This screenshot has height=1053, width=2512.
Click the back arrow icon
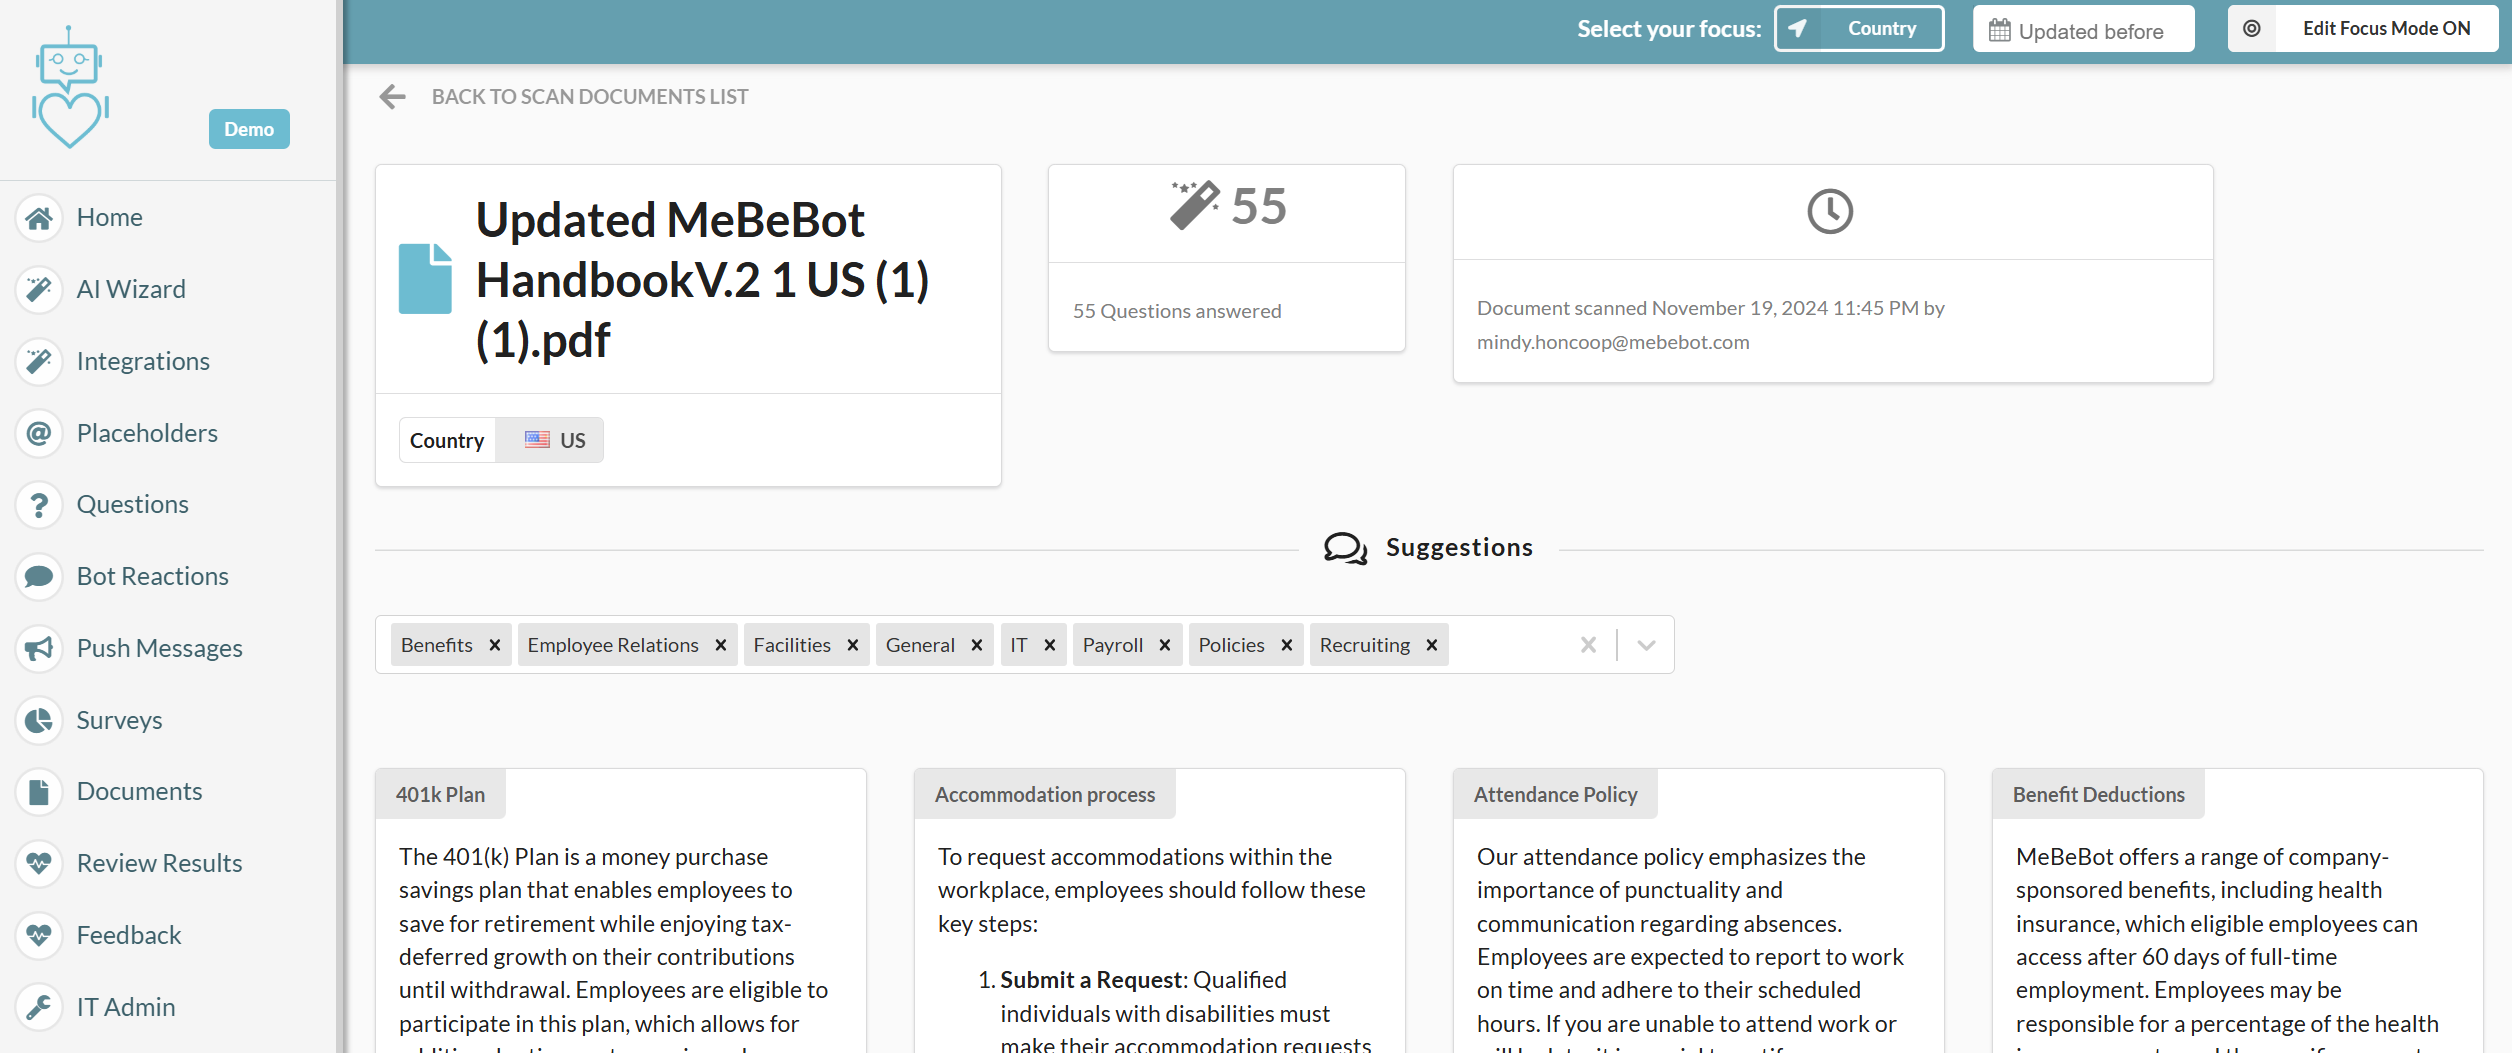point(393,96)
